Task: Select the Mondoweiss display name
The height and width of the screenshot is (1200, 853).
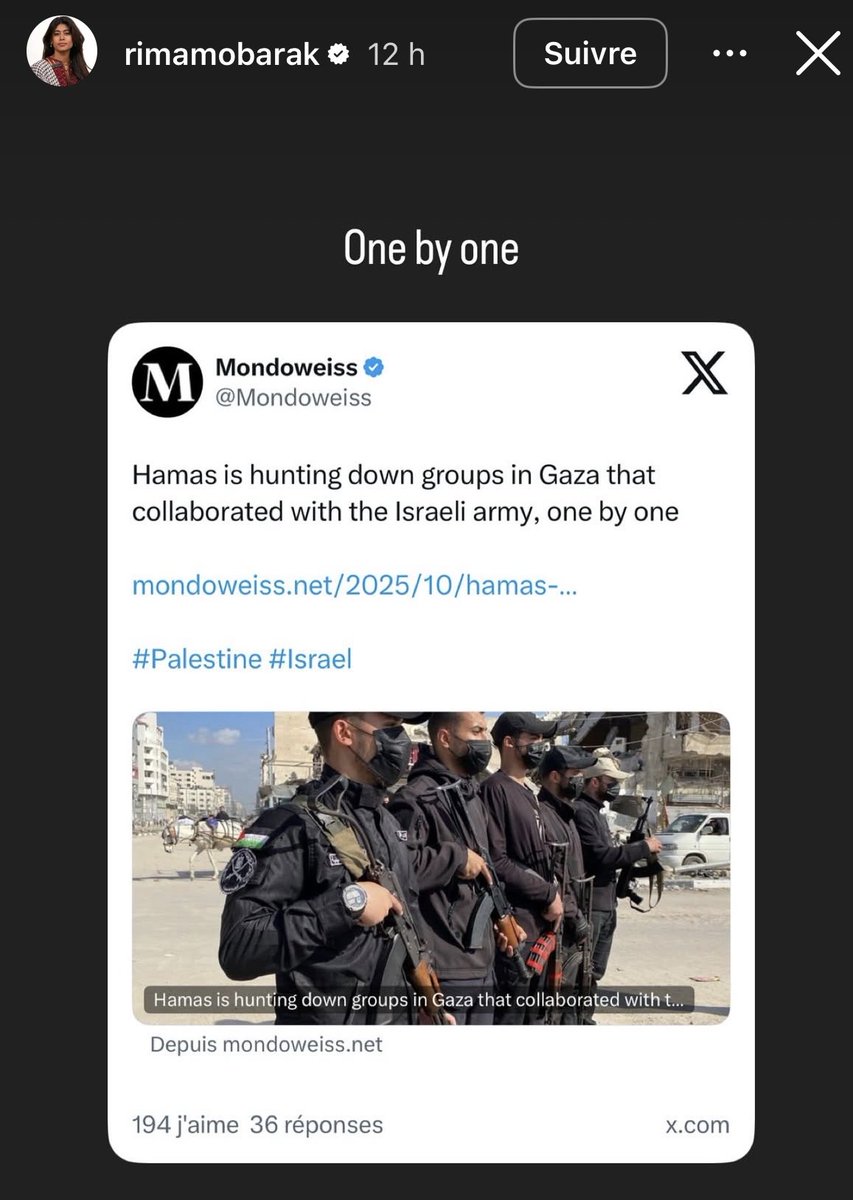Action: click(286, 368)
